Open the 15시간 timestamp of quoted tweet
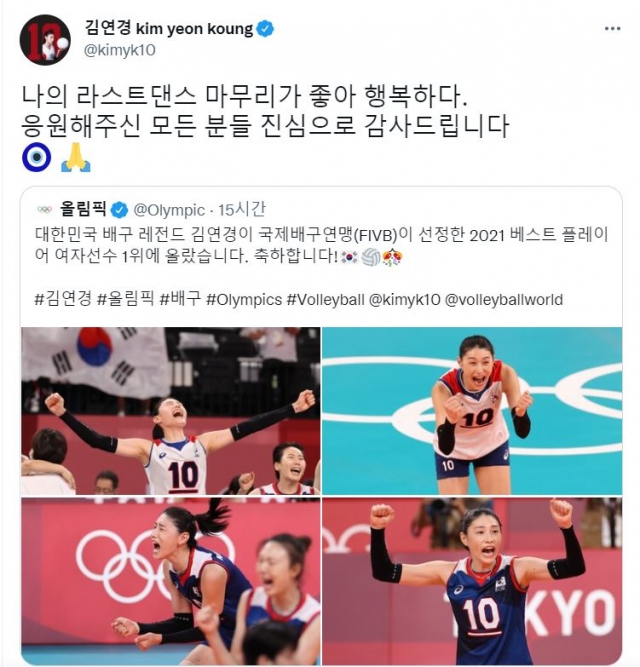This screenshot has width=640, height=667. [x=242, y=210]
